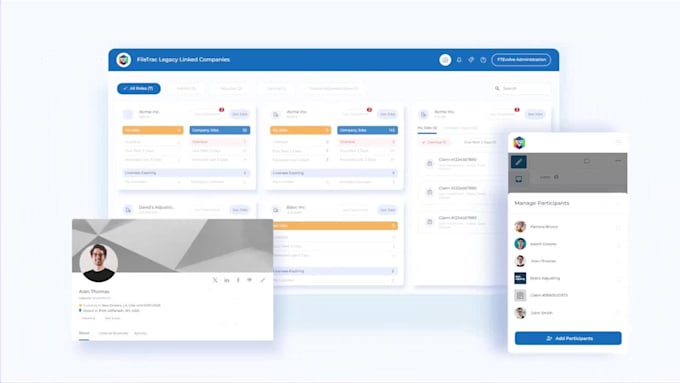Expand Licenses Expiring on second Acme card
The image size is (680, 383).
[x=334, y=173]
